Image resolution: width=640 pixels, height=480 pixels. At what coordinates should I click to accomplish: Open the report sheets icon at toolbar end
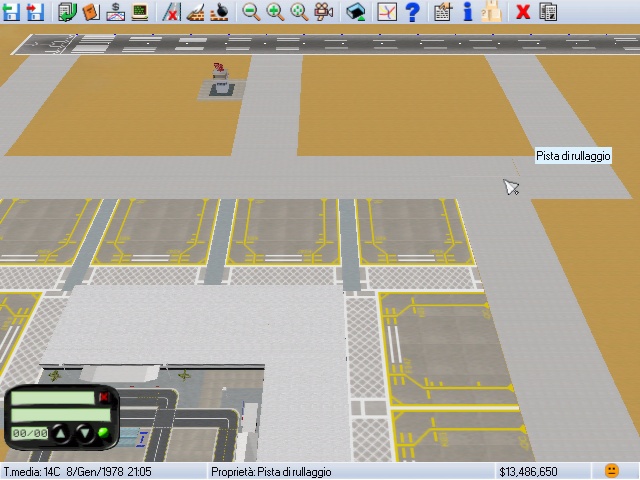[x=548, y=11]
